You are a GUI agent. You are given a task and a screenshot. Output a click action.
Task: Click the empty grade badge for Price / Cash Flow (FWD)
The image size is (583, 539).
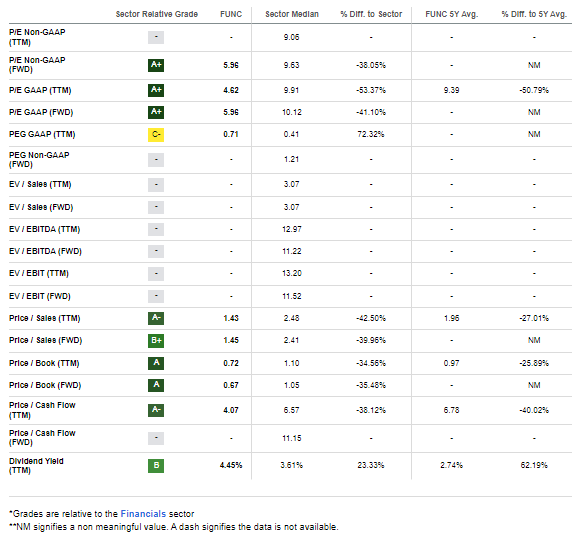click(x=156, y=438)
